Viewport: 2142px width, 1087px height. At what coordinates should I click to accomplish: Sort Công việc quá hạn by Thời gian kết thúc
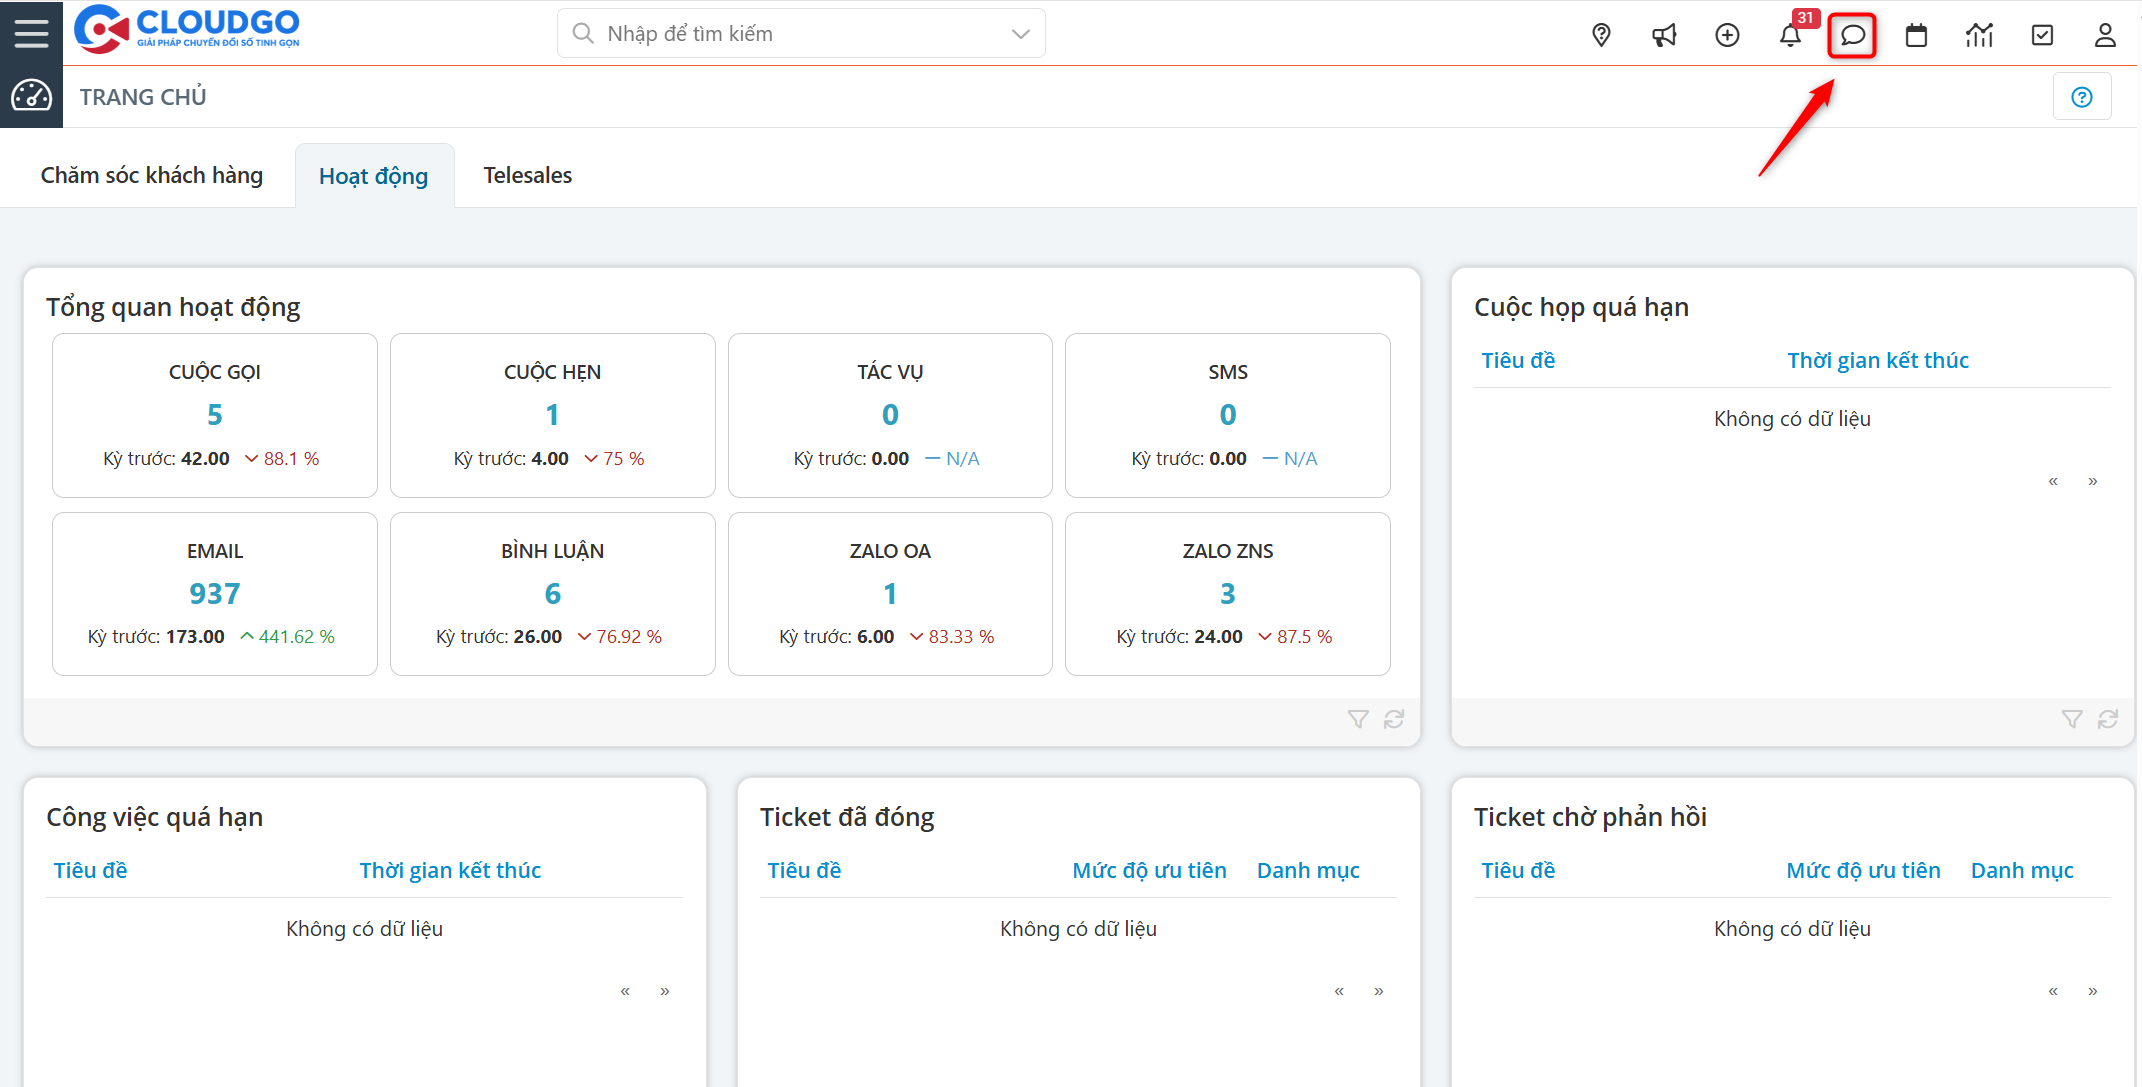450,870
